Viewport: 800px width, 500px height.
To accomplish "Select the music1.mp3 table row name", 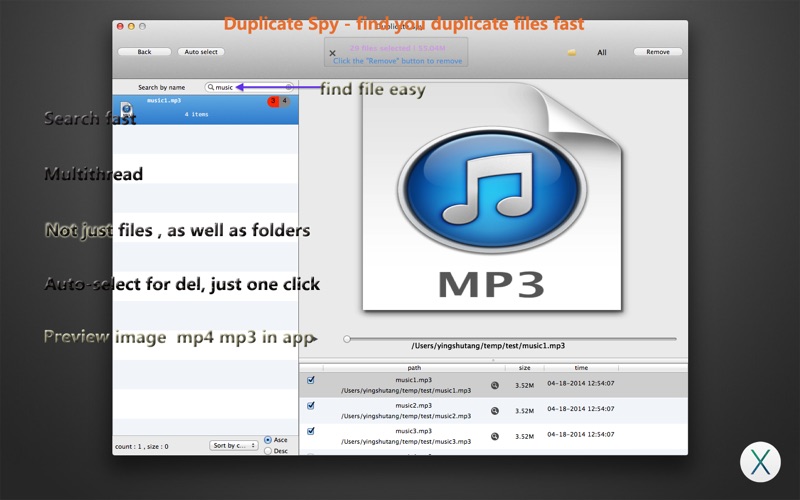I will (x=414, y=380).
